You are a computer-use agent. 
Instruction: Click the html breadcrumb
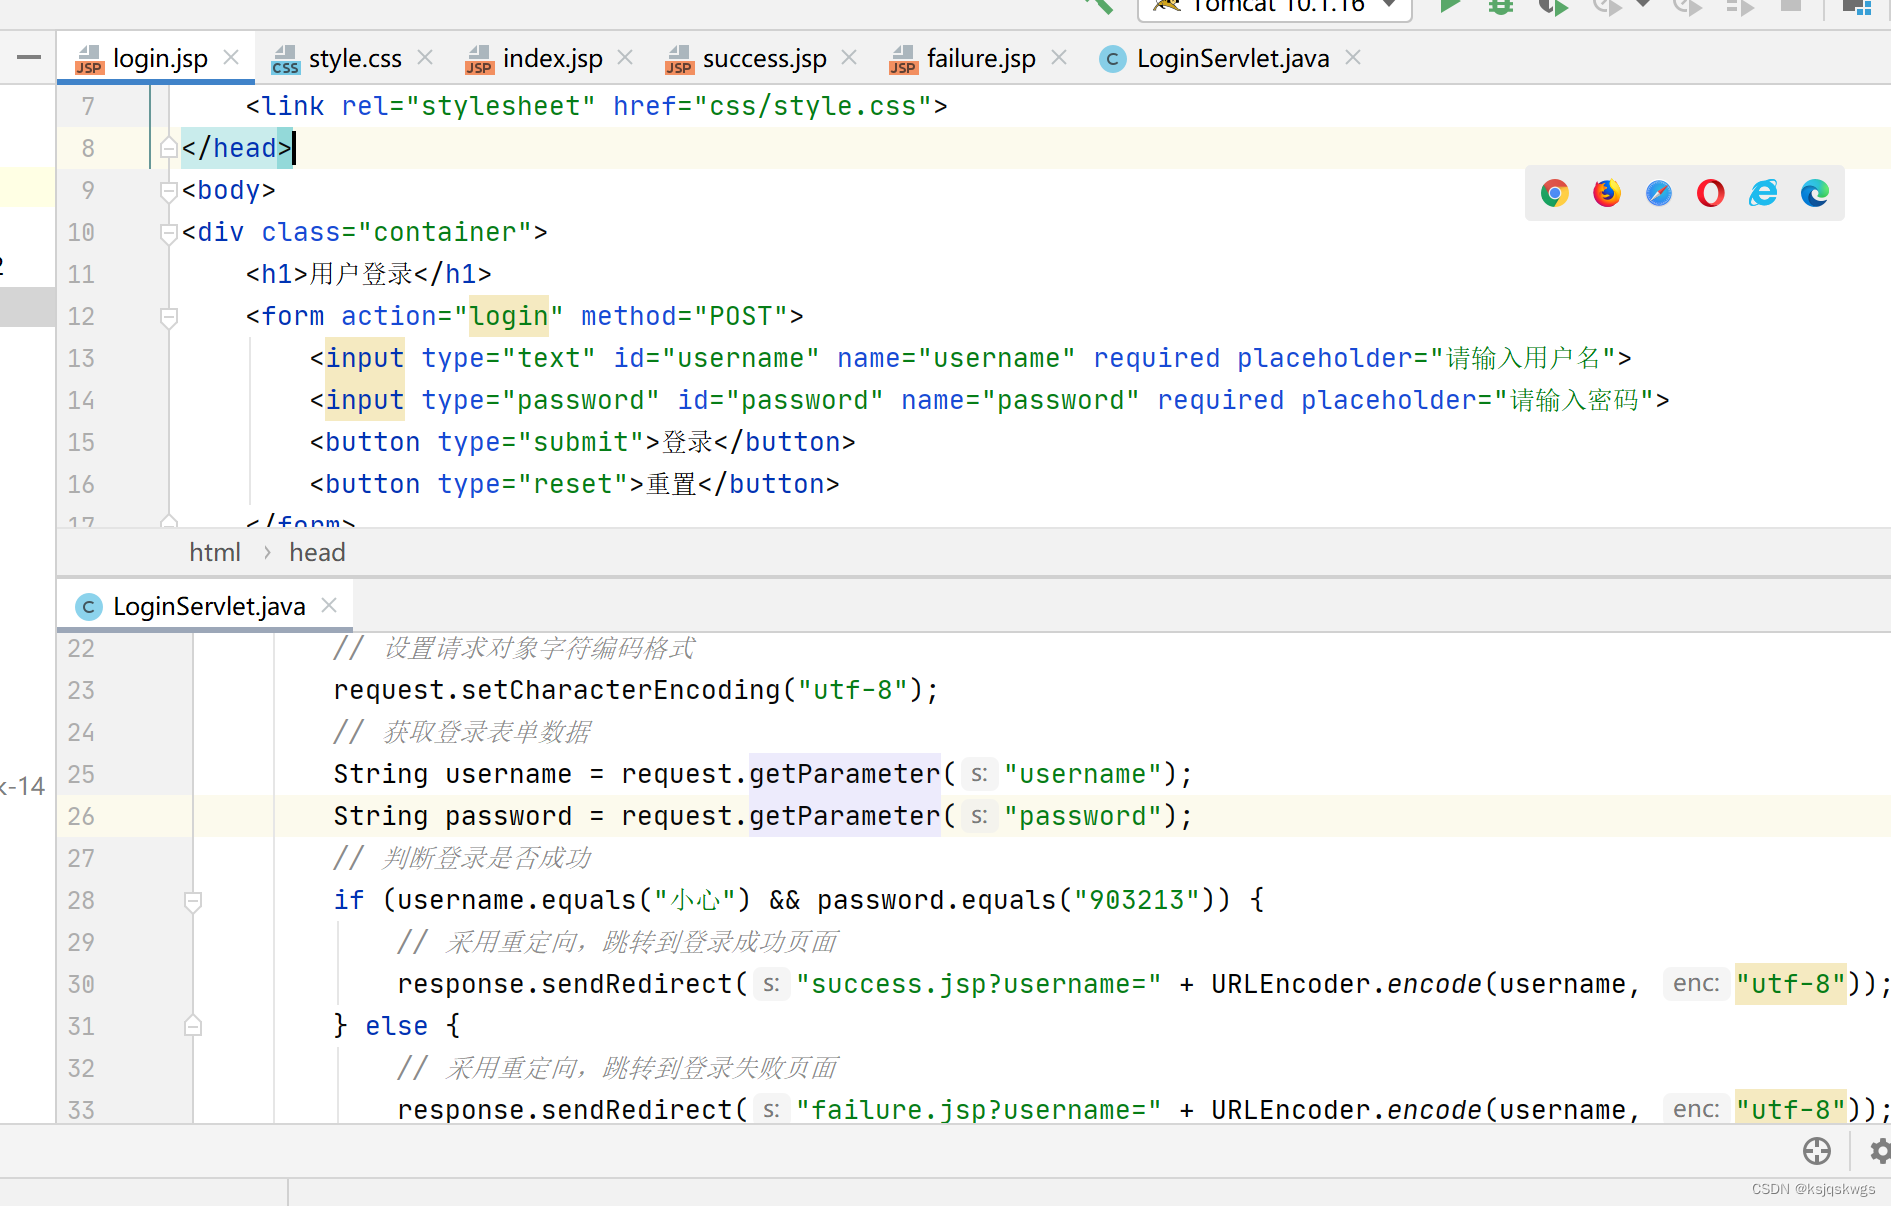point(215,552)
